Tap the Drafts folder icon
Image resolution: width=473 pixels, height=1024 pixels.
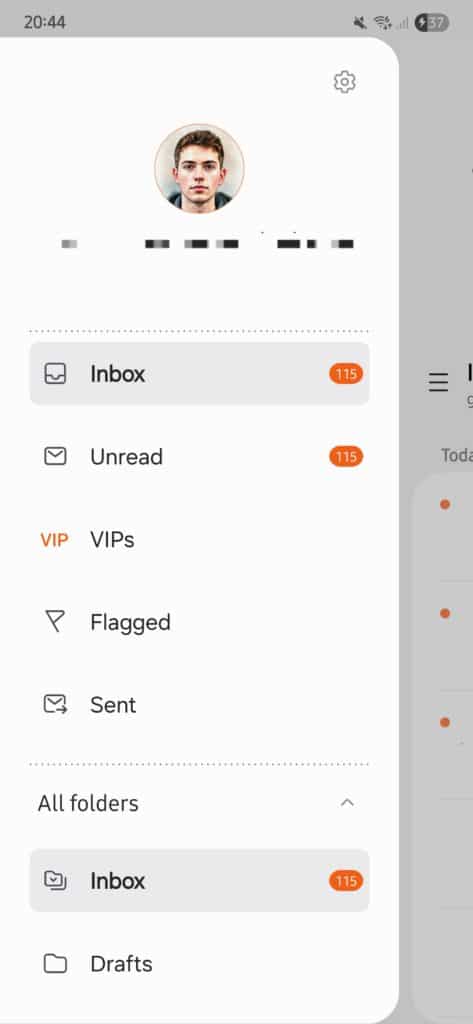click(x=55, y=963)
